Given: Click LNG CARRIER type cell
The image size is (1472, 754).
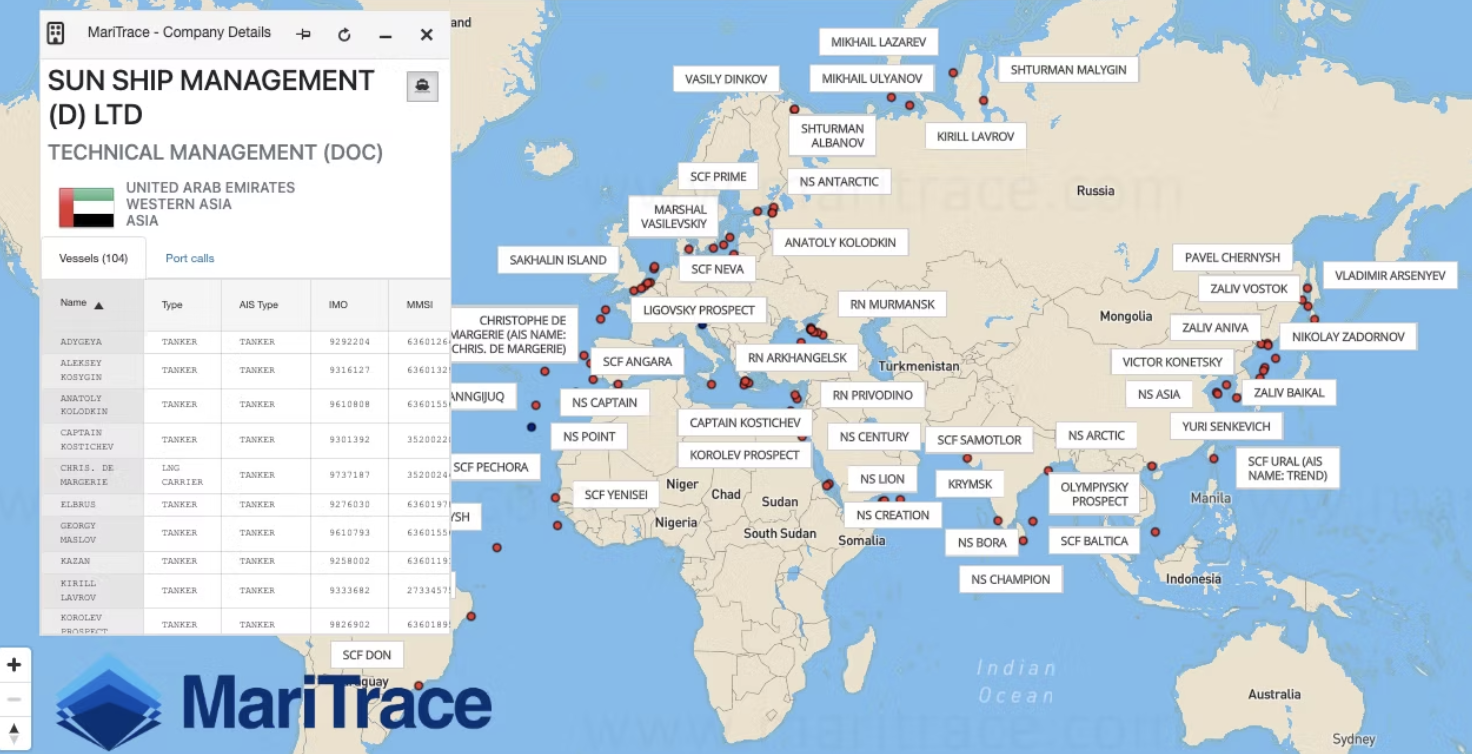Looking at the screenshot, I should [182, 475].
